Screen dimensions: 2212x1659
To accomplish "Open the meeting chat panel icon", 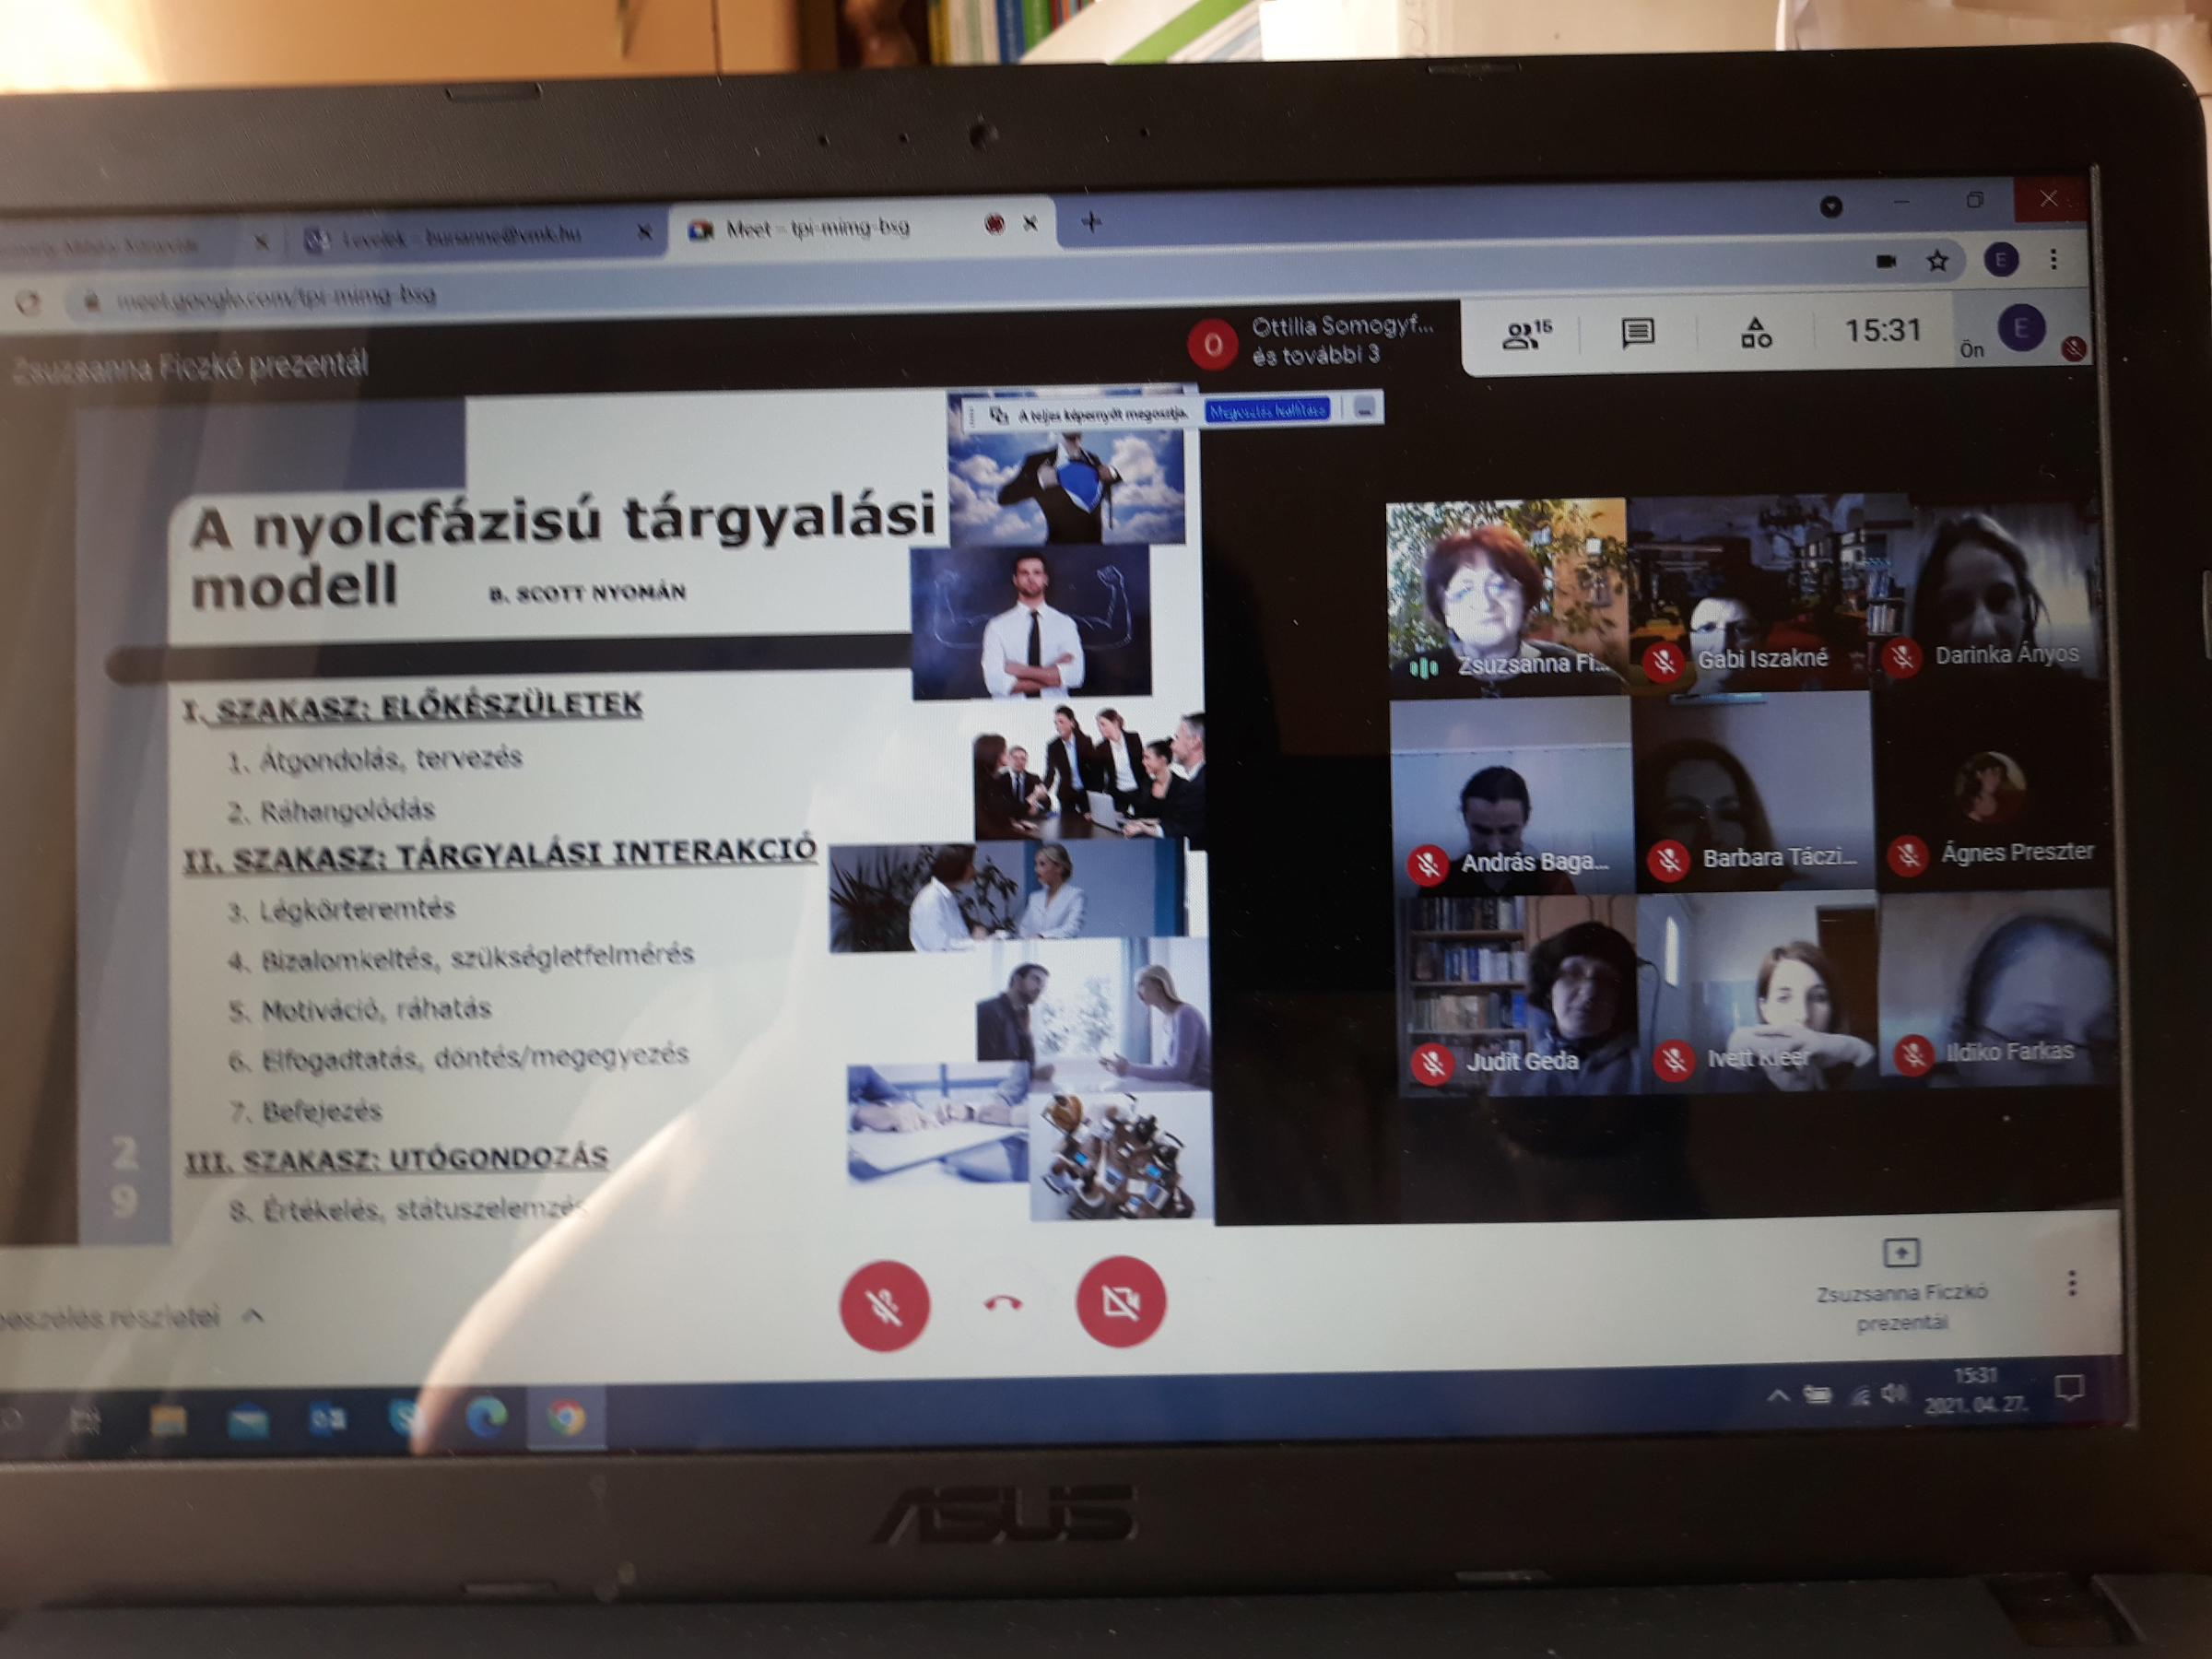I will [1638, 333].
